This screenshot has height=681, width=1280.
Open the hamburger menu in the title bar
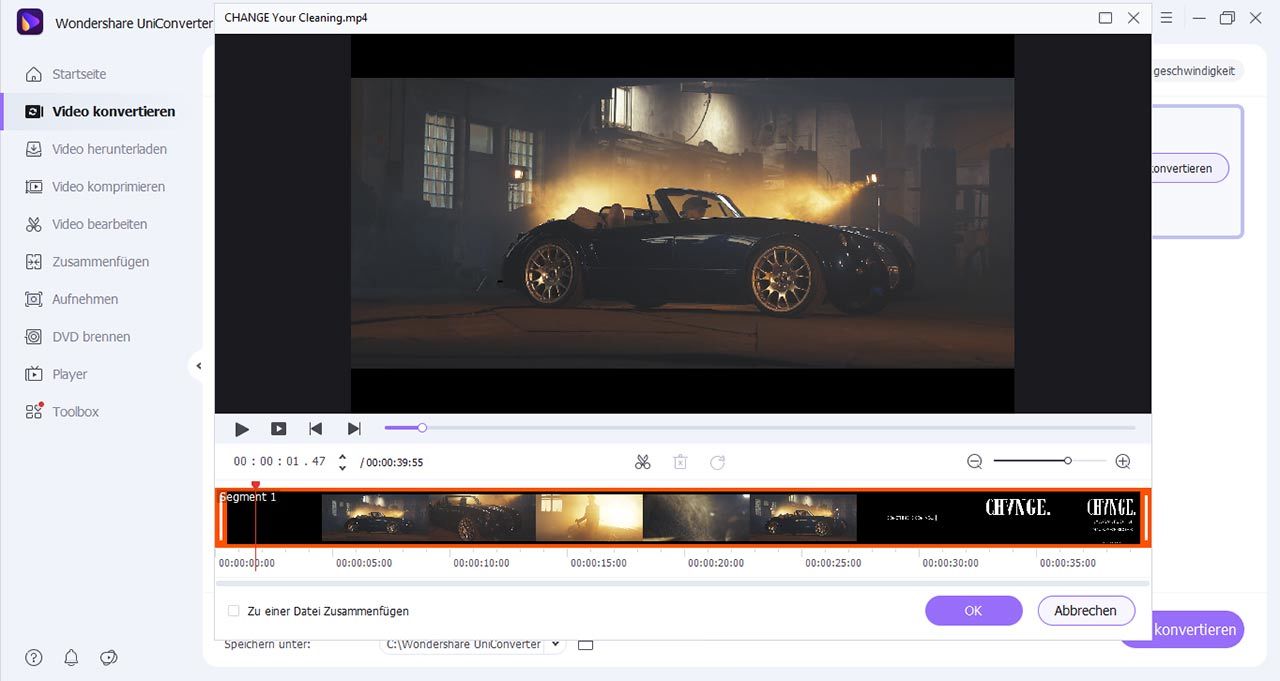(x=1166, y=18)
